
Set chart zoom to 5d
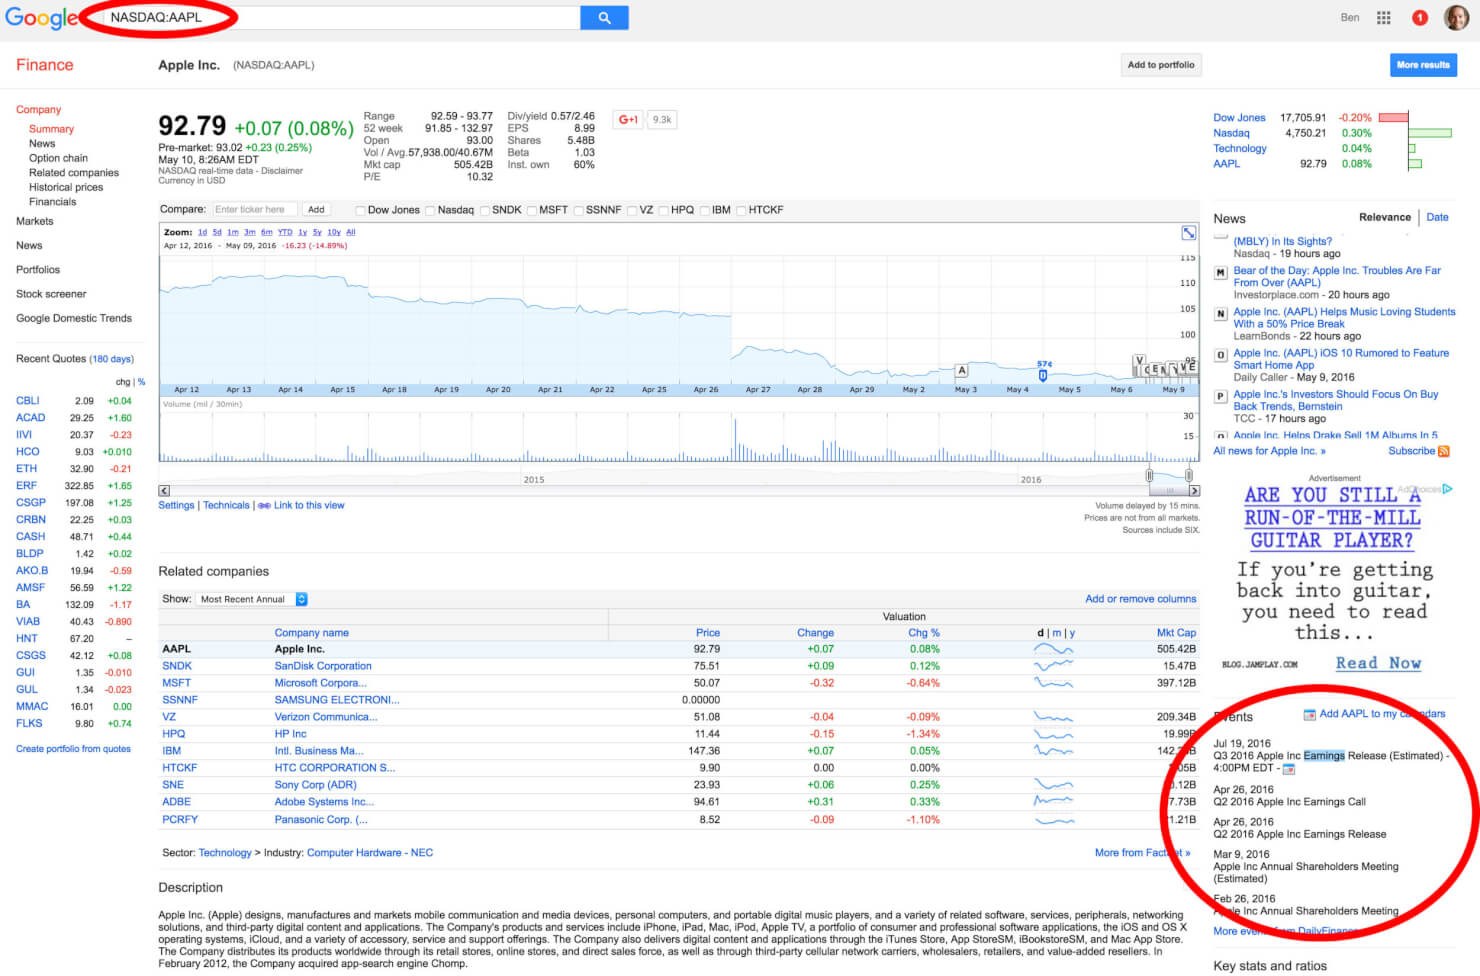point(217,232)
